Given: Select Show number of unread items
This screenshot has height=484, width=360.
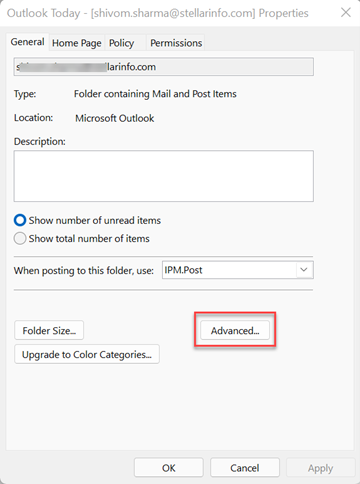Looking at the screenshot, I should [87, 220].
